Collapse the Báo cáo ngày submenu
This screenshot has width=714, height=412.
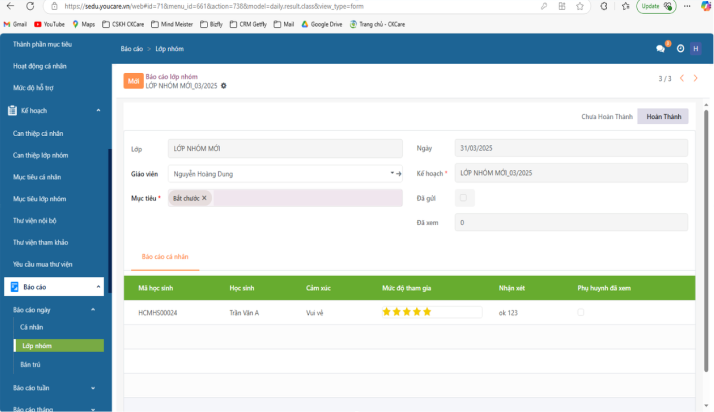pyautogui.click(x=92, y=310)
